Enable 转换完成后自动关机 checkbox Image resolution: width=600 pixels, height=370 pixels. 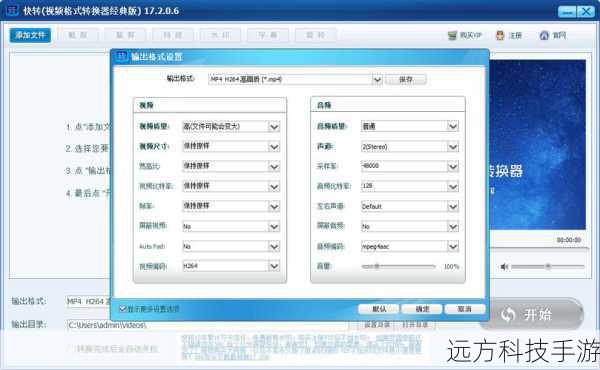coord(71,349)
